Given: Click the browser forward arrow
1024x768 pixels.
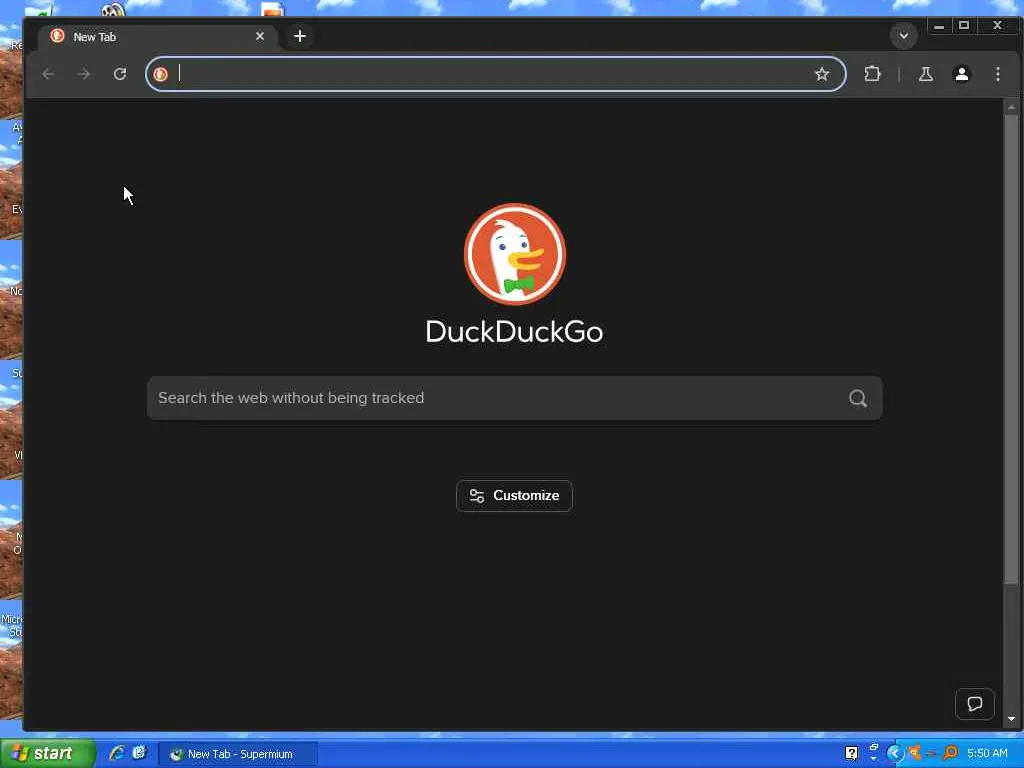Looking at the screenshot, I should 84,74.
